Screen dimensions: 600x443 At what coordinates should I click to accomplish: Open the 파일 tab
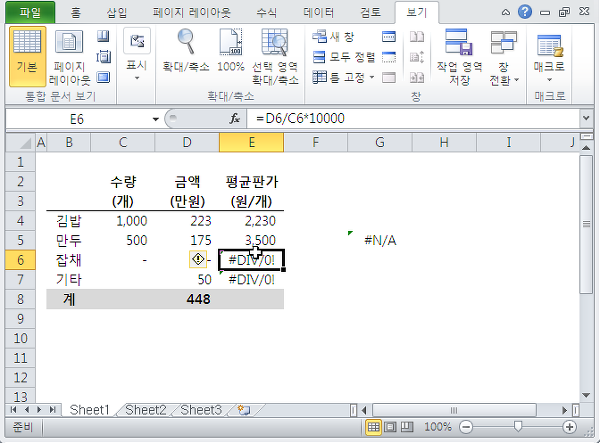pos(30,13)
